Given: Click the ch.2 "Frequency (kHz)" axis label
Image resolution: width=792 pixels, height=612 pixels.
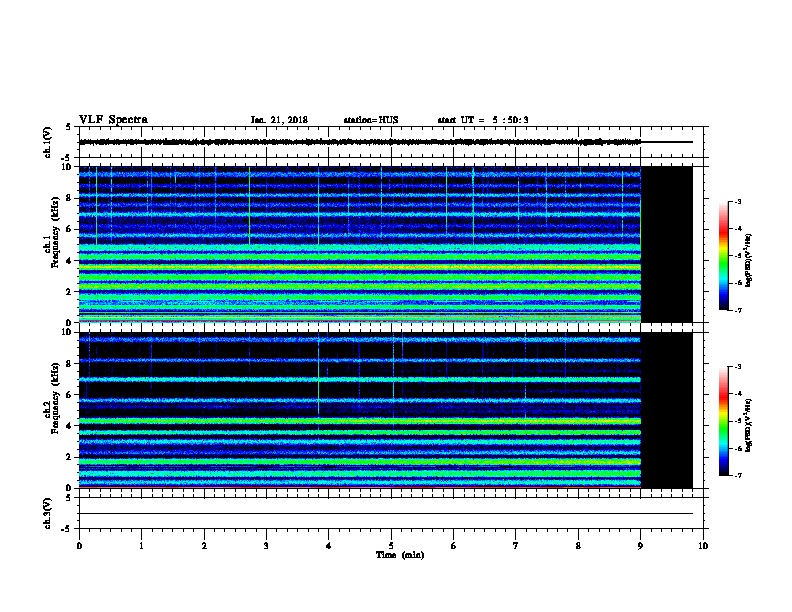Looking at the screenshot, I should coord(55,398).
